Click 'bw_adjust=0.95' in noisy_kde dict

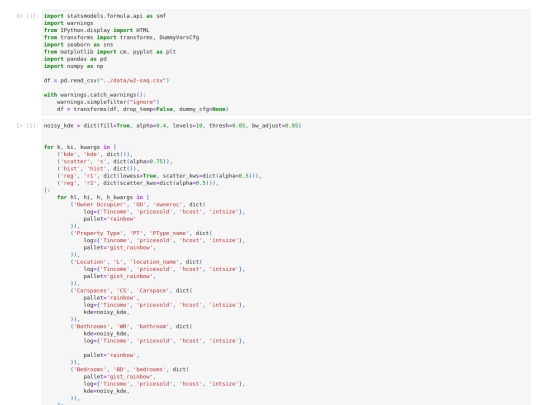coord(275,126)
